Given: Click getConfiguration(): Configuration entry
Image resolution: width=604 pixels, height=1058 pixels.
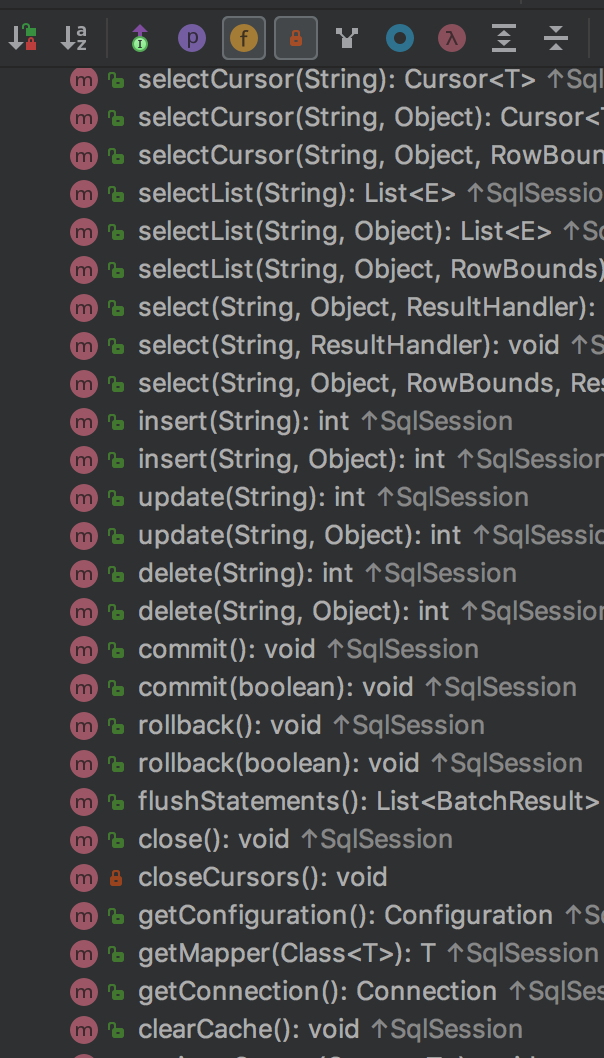Looking at the screenshot, I should click(x=345, y=915).
